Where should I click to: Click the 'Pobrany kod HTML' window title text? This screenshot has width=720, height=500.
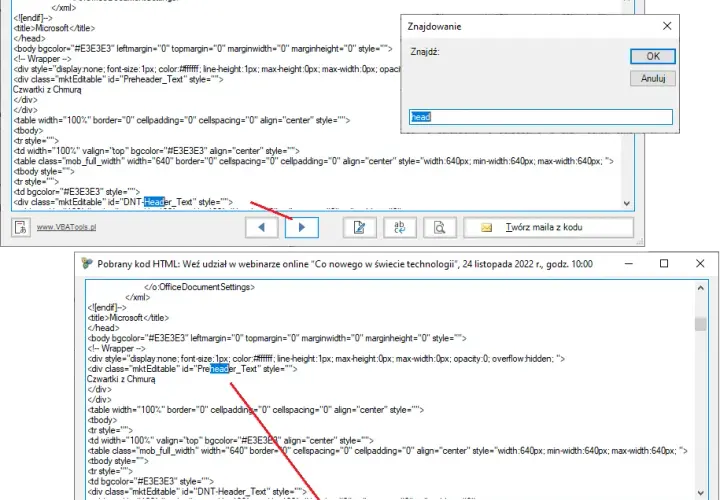345,264
